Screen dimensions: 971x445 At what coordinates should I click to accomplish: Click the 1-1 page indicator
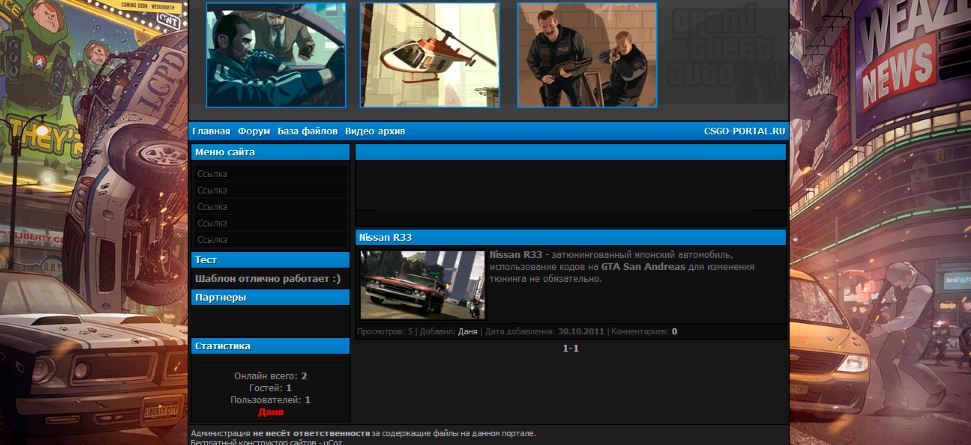pyautogui.click(x=570, y=348)
